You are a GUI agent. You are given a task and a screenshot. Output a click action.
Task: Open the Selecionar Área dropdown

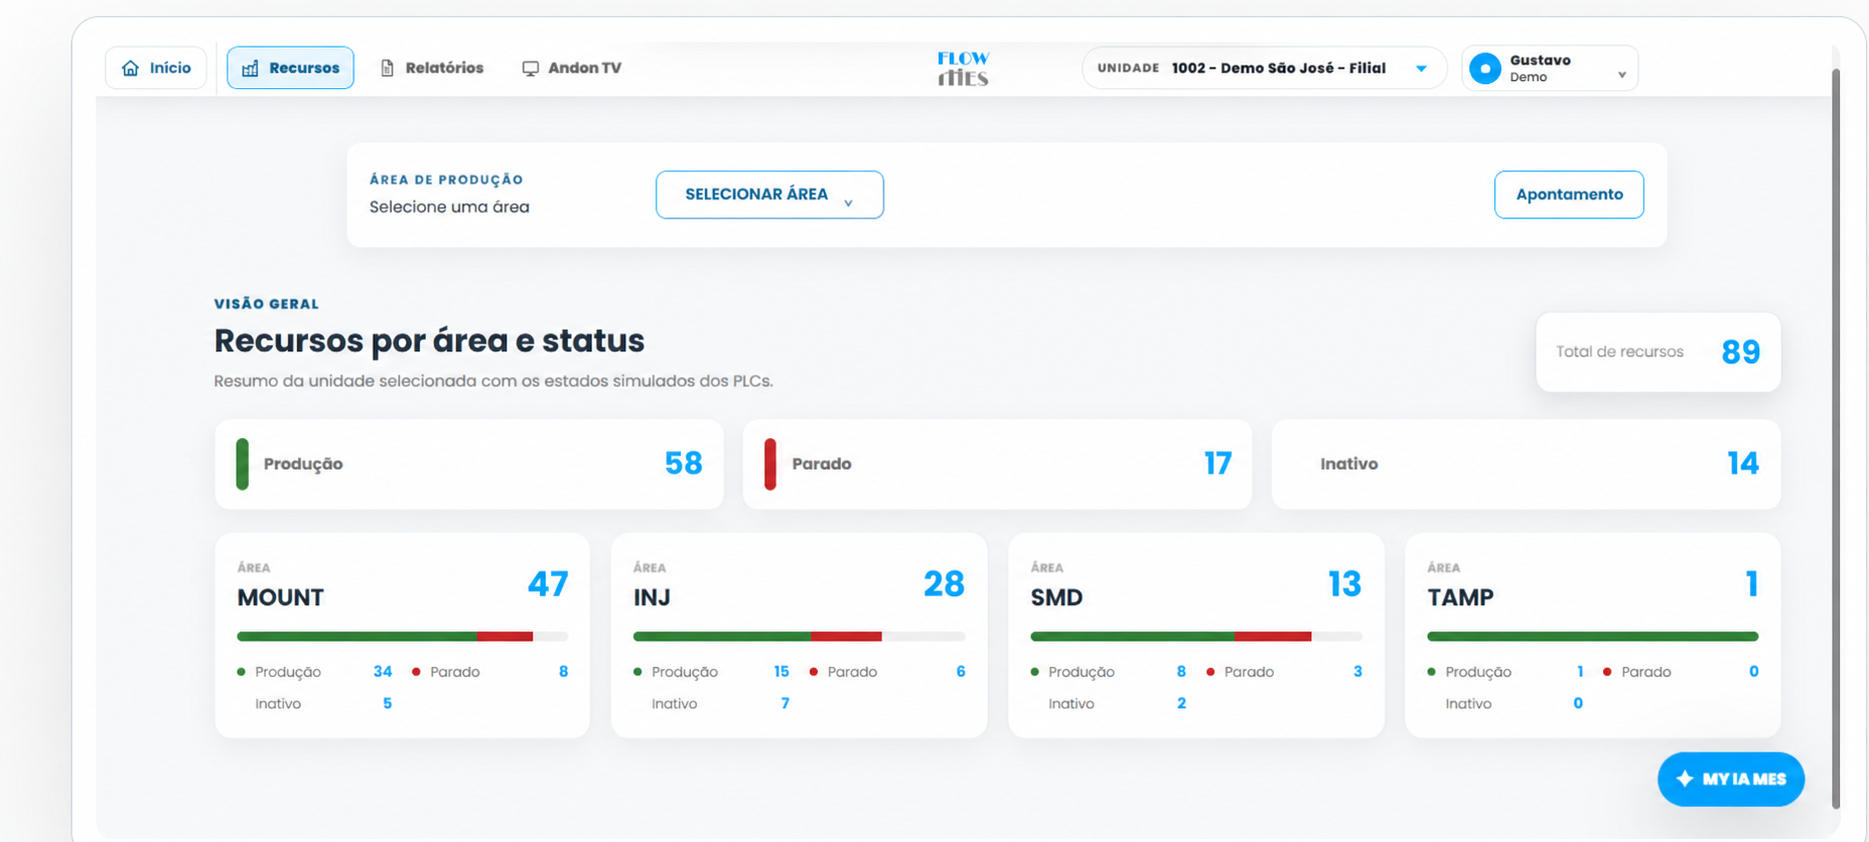pyautogui.click(x=770, y=194)
